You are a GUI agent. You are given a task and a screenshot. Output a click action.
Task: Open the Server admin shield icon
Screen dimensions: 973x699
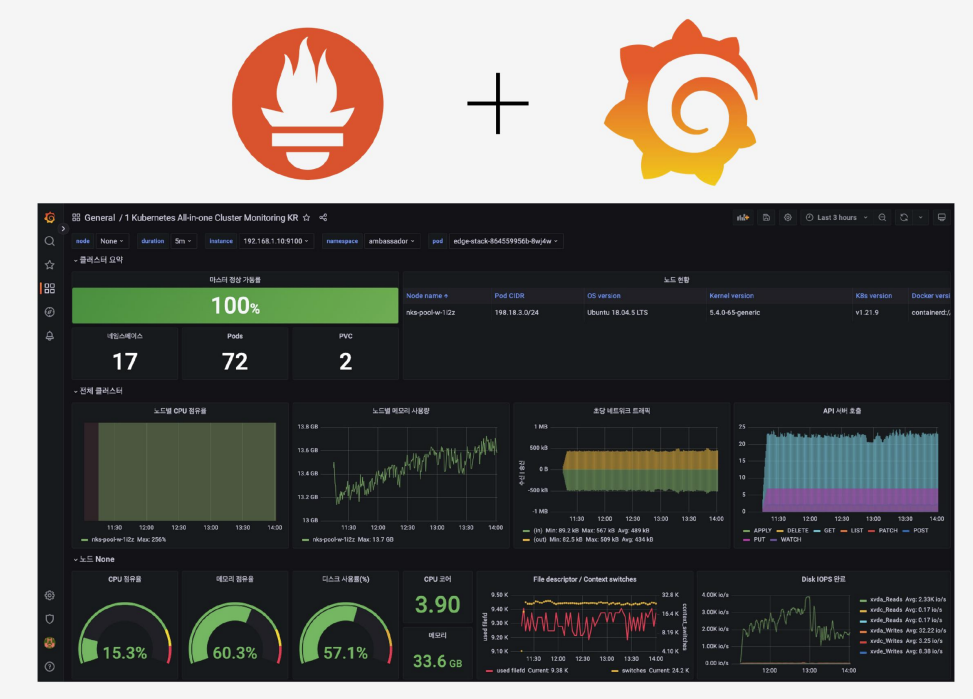(50, 619)
